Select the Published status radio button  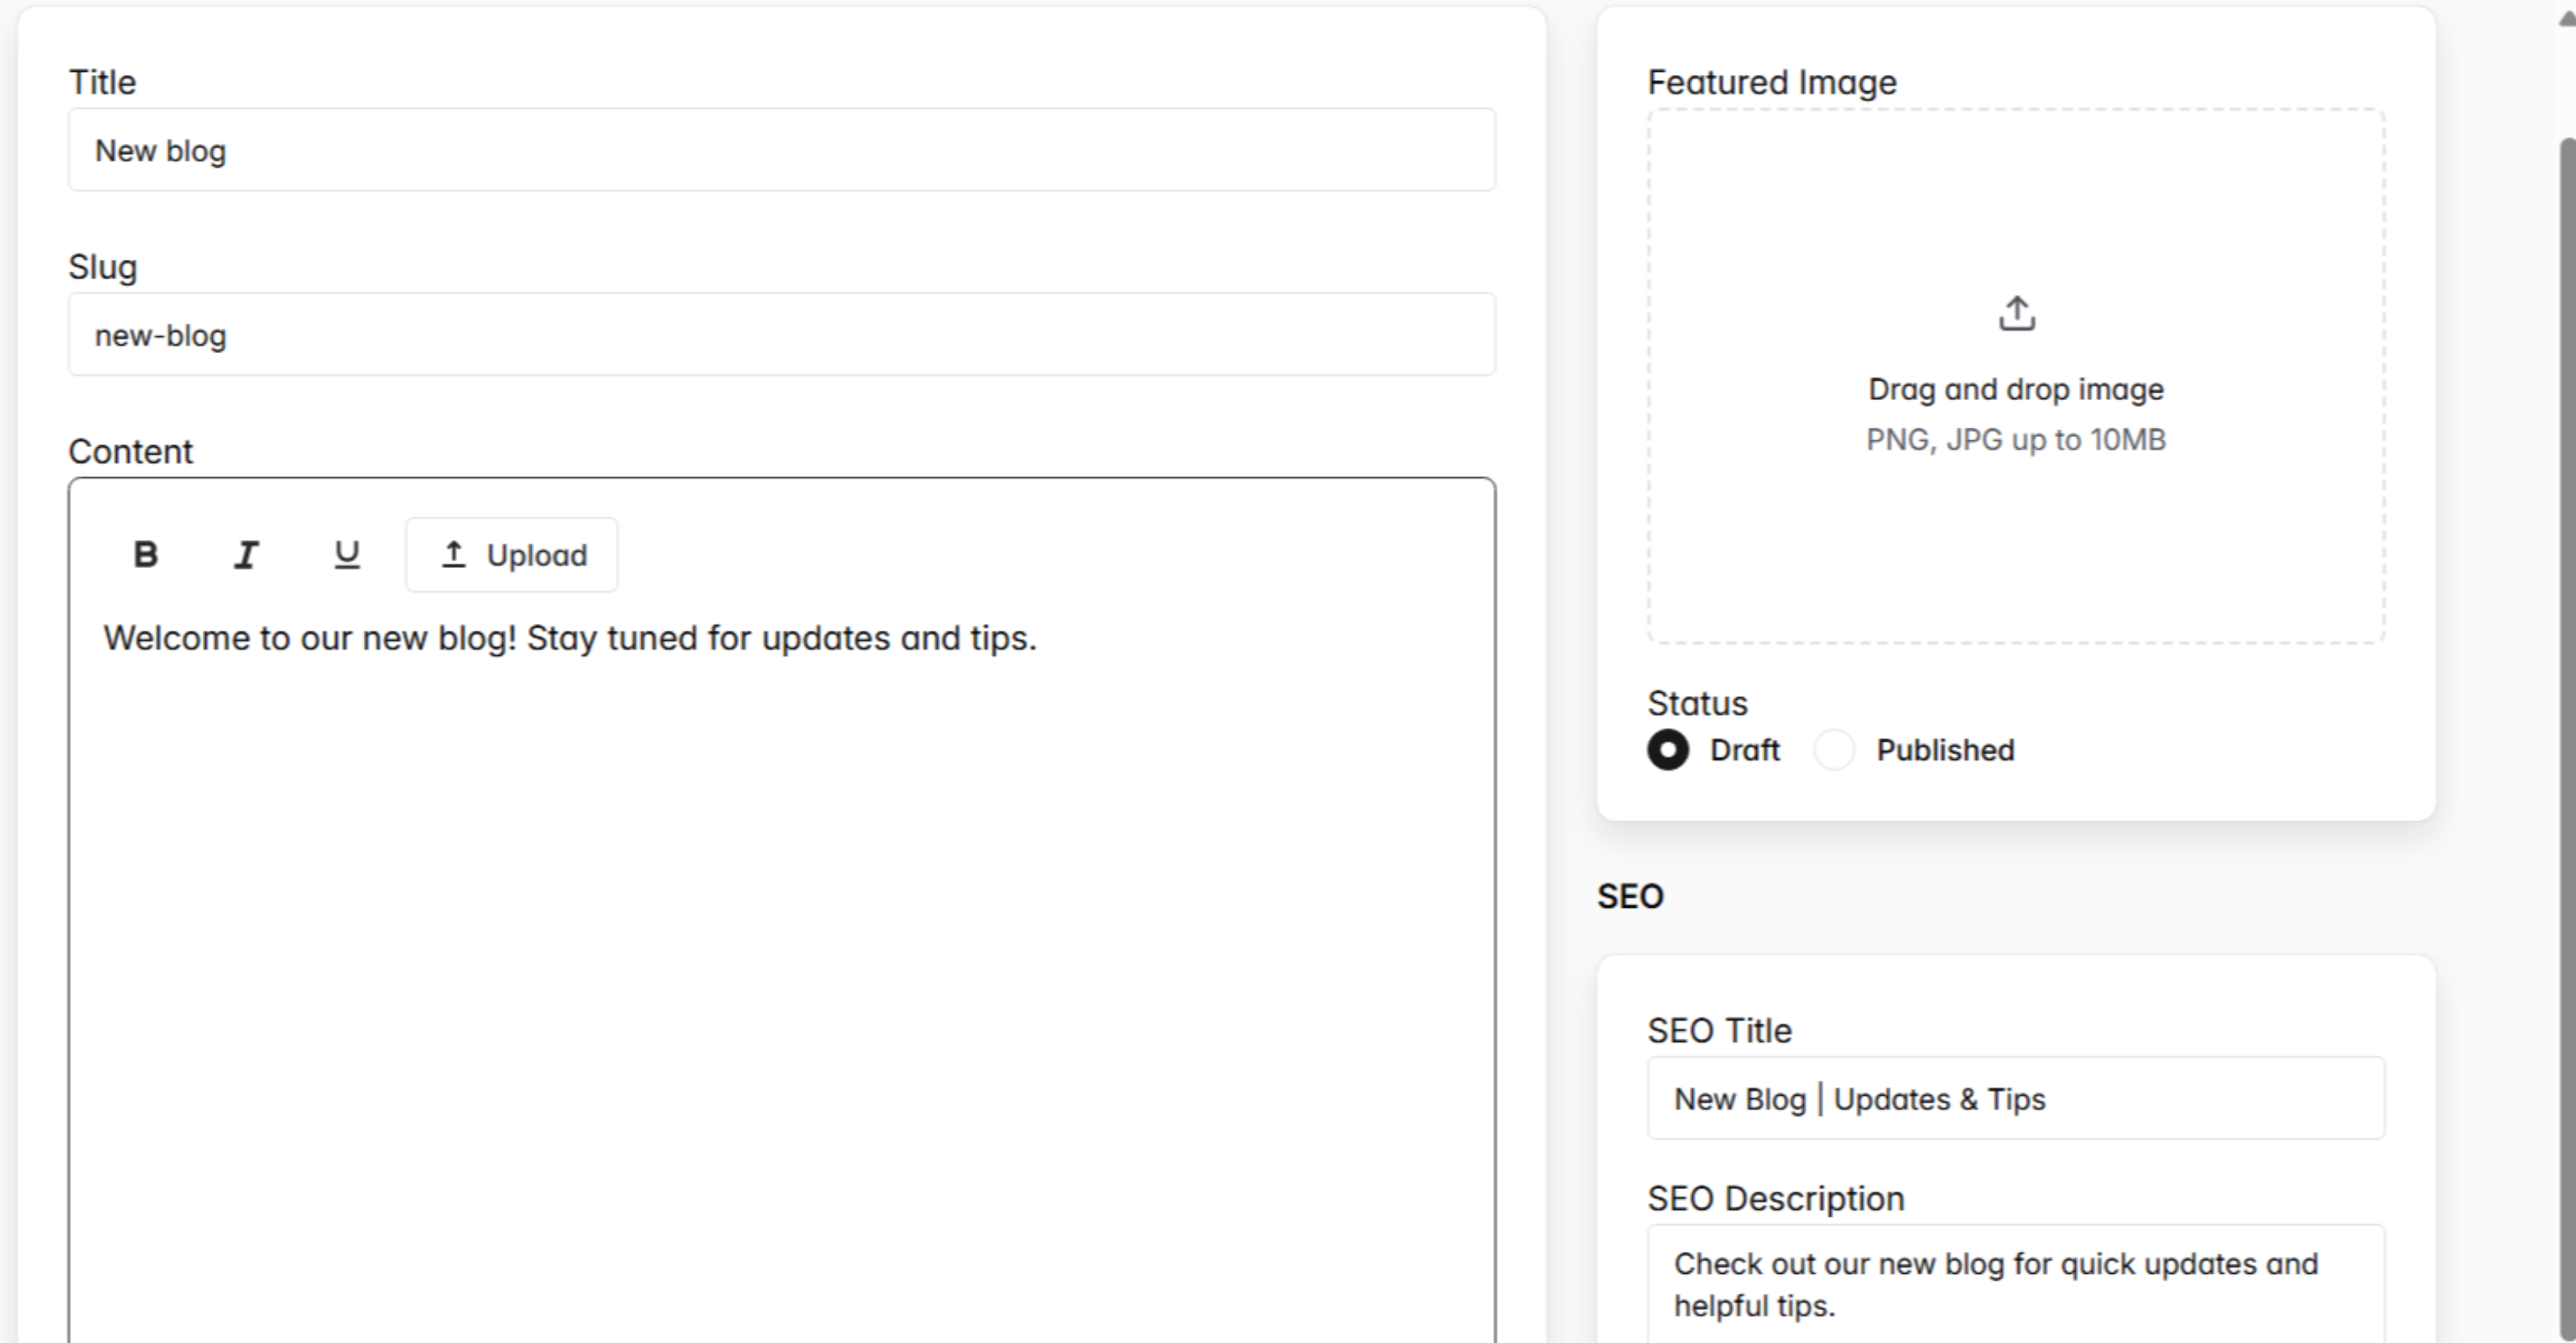click(x=1835, y=750)
